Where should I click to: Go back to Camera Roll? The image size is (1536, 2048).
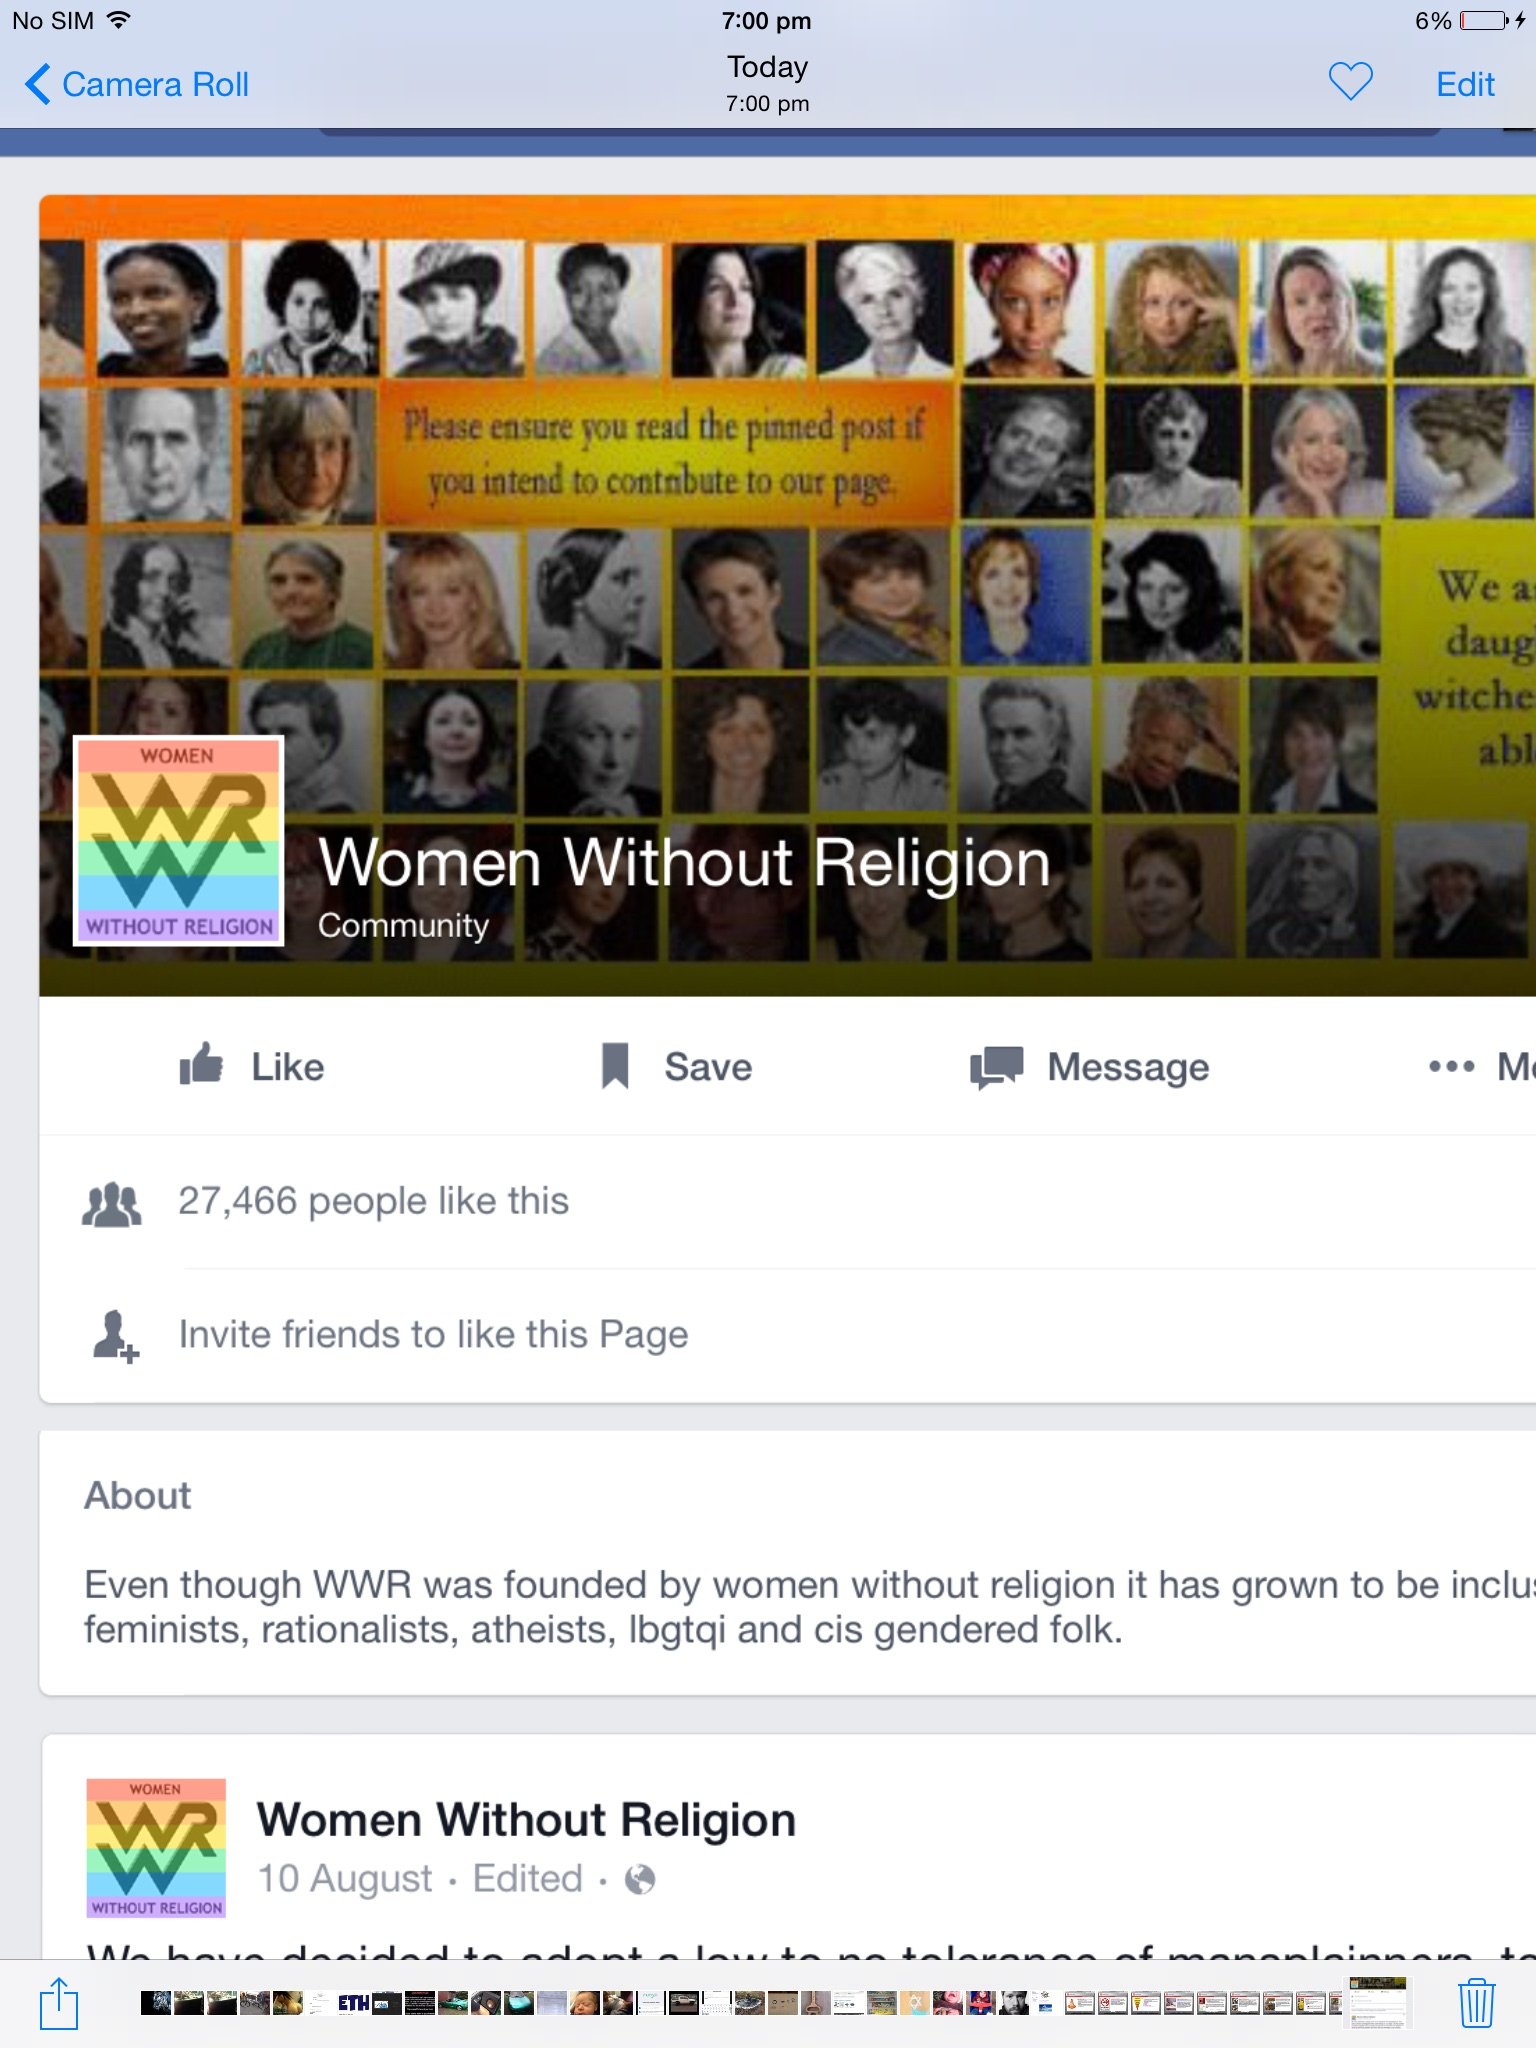click(137, 84)
